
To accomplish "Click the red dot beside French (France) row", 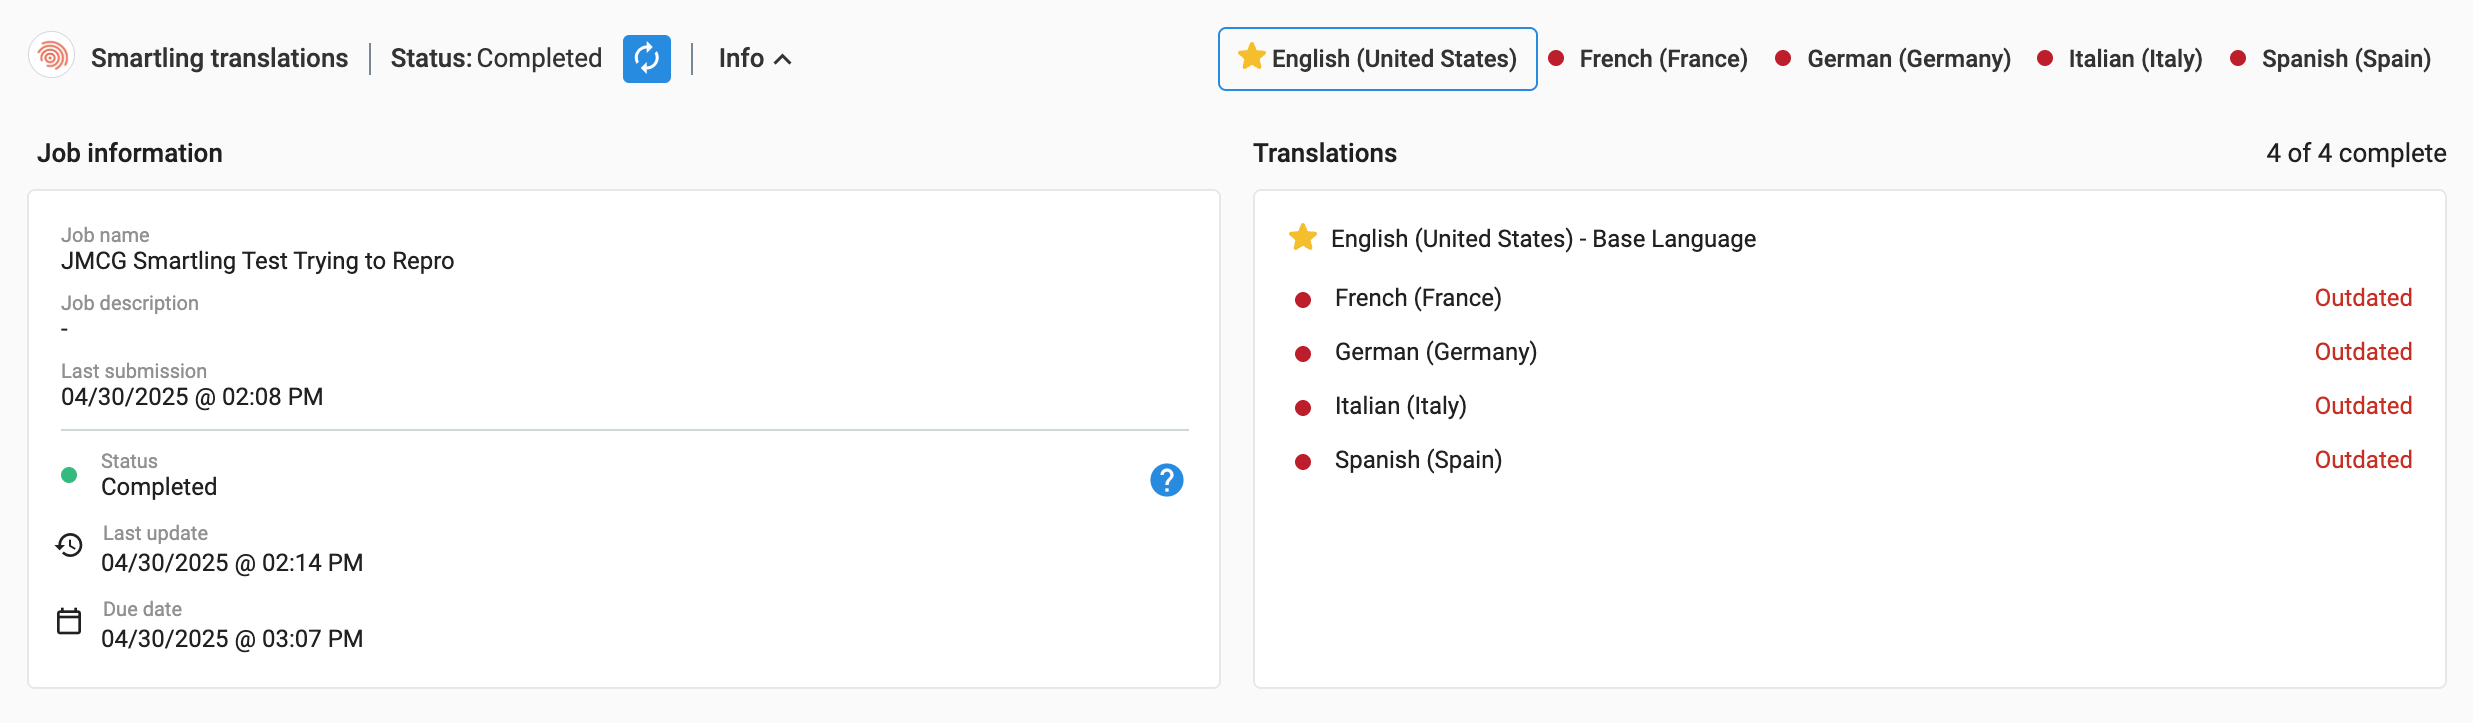I will tap(1303, 300).
